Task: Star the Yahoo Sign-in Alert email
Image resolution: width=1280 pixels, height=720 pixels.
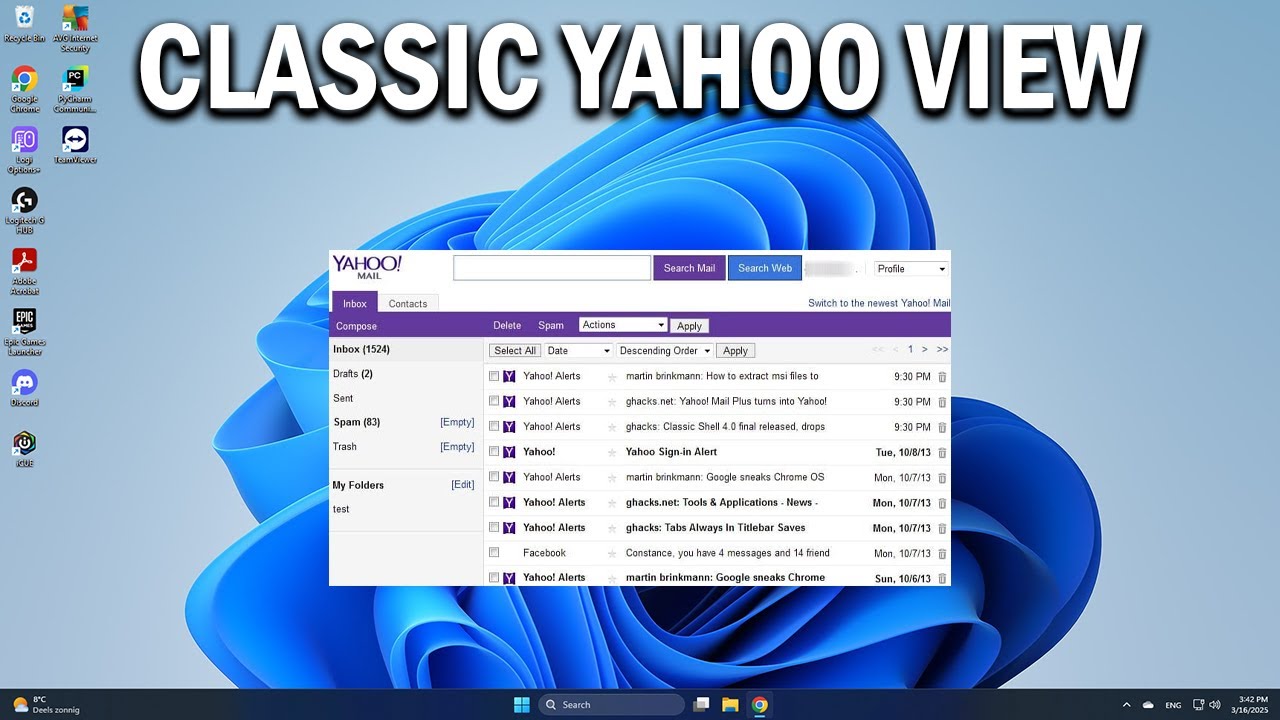Action: click(x=612, y=453)
